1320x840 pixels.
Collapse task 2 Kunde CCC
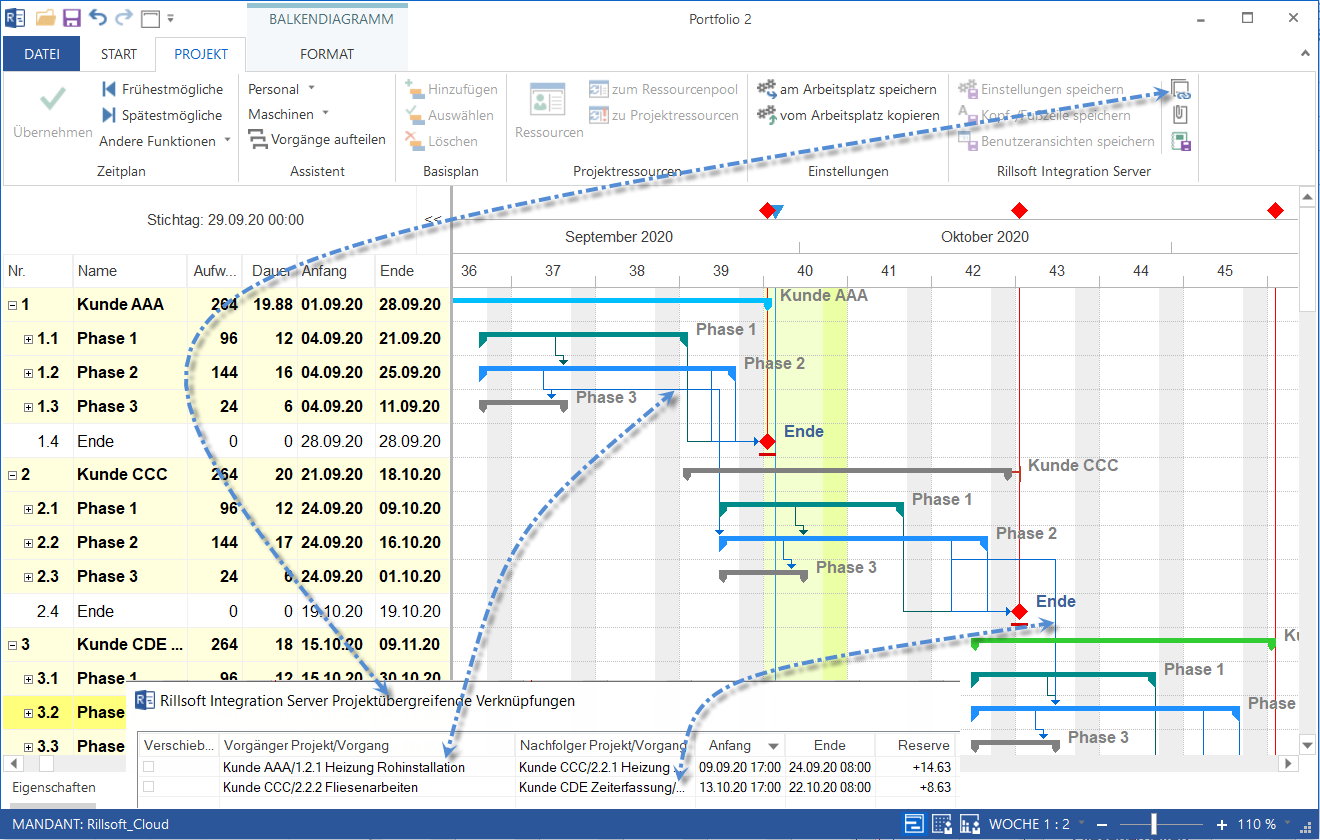coord(12,475)
